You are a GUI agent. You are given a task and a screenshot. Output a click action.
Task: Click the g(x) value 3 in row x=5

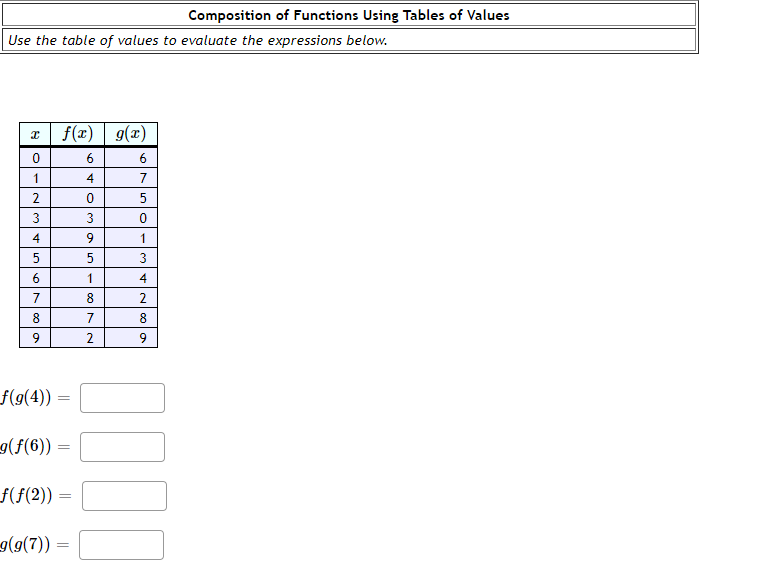tap(143, 258)
